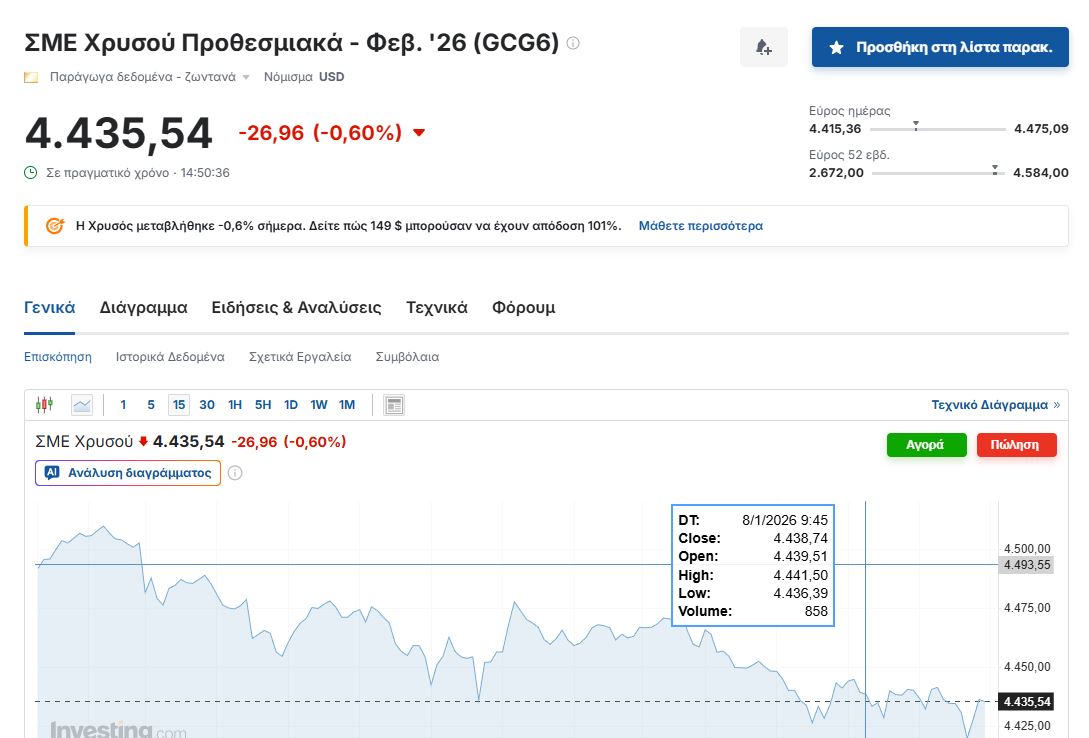
Task: Select the 30 minute chart interval
Action: point(207,405)
